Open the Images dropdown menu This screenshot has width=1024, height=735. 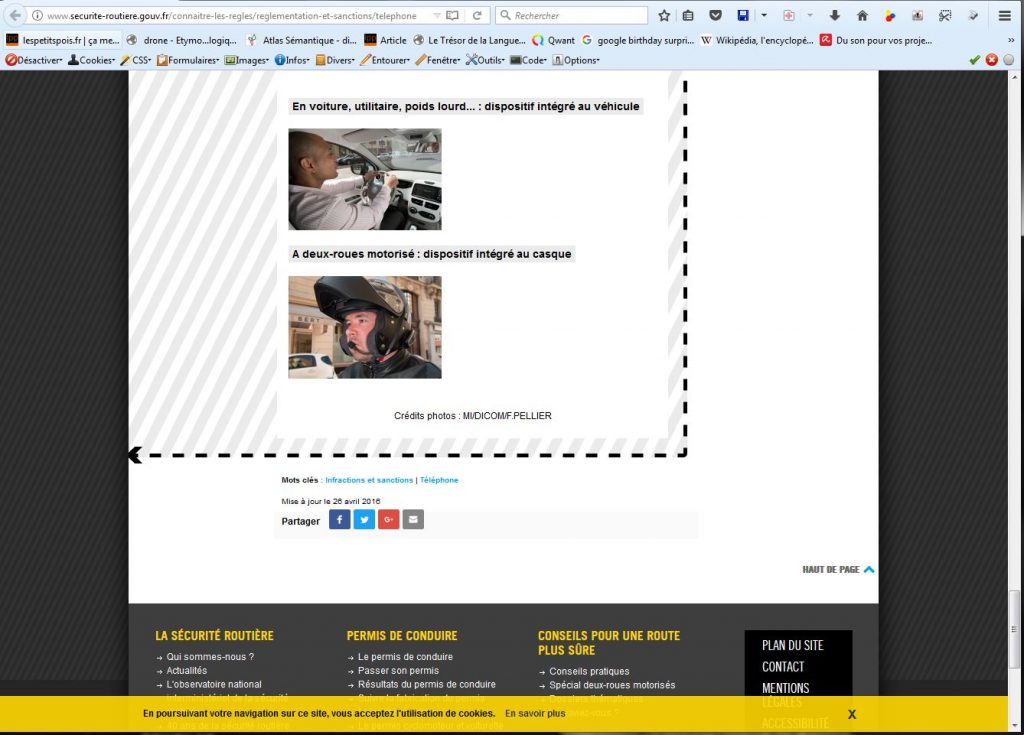click(x=247, y=60)
